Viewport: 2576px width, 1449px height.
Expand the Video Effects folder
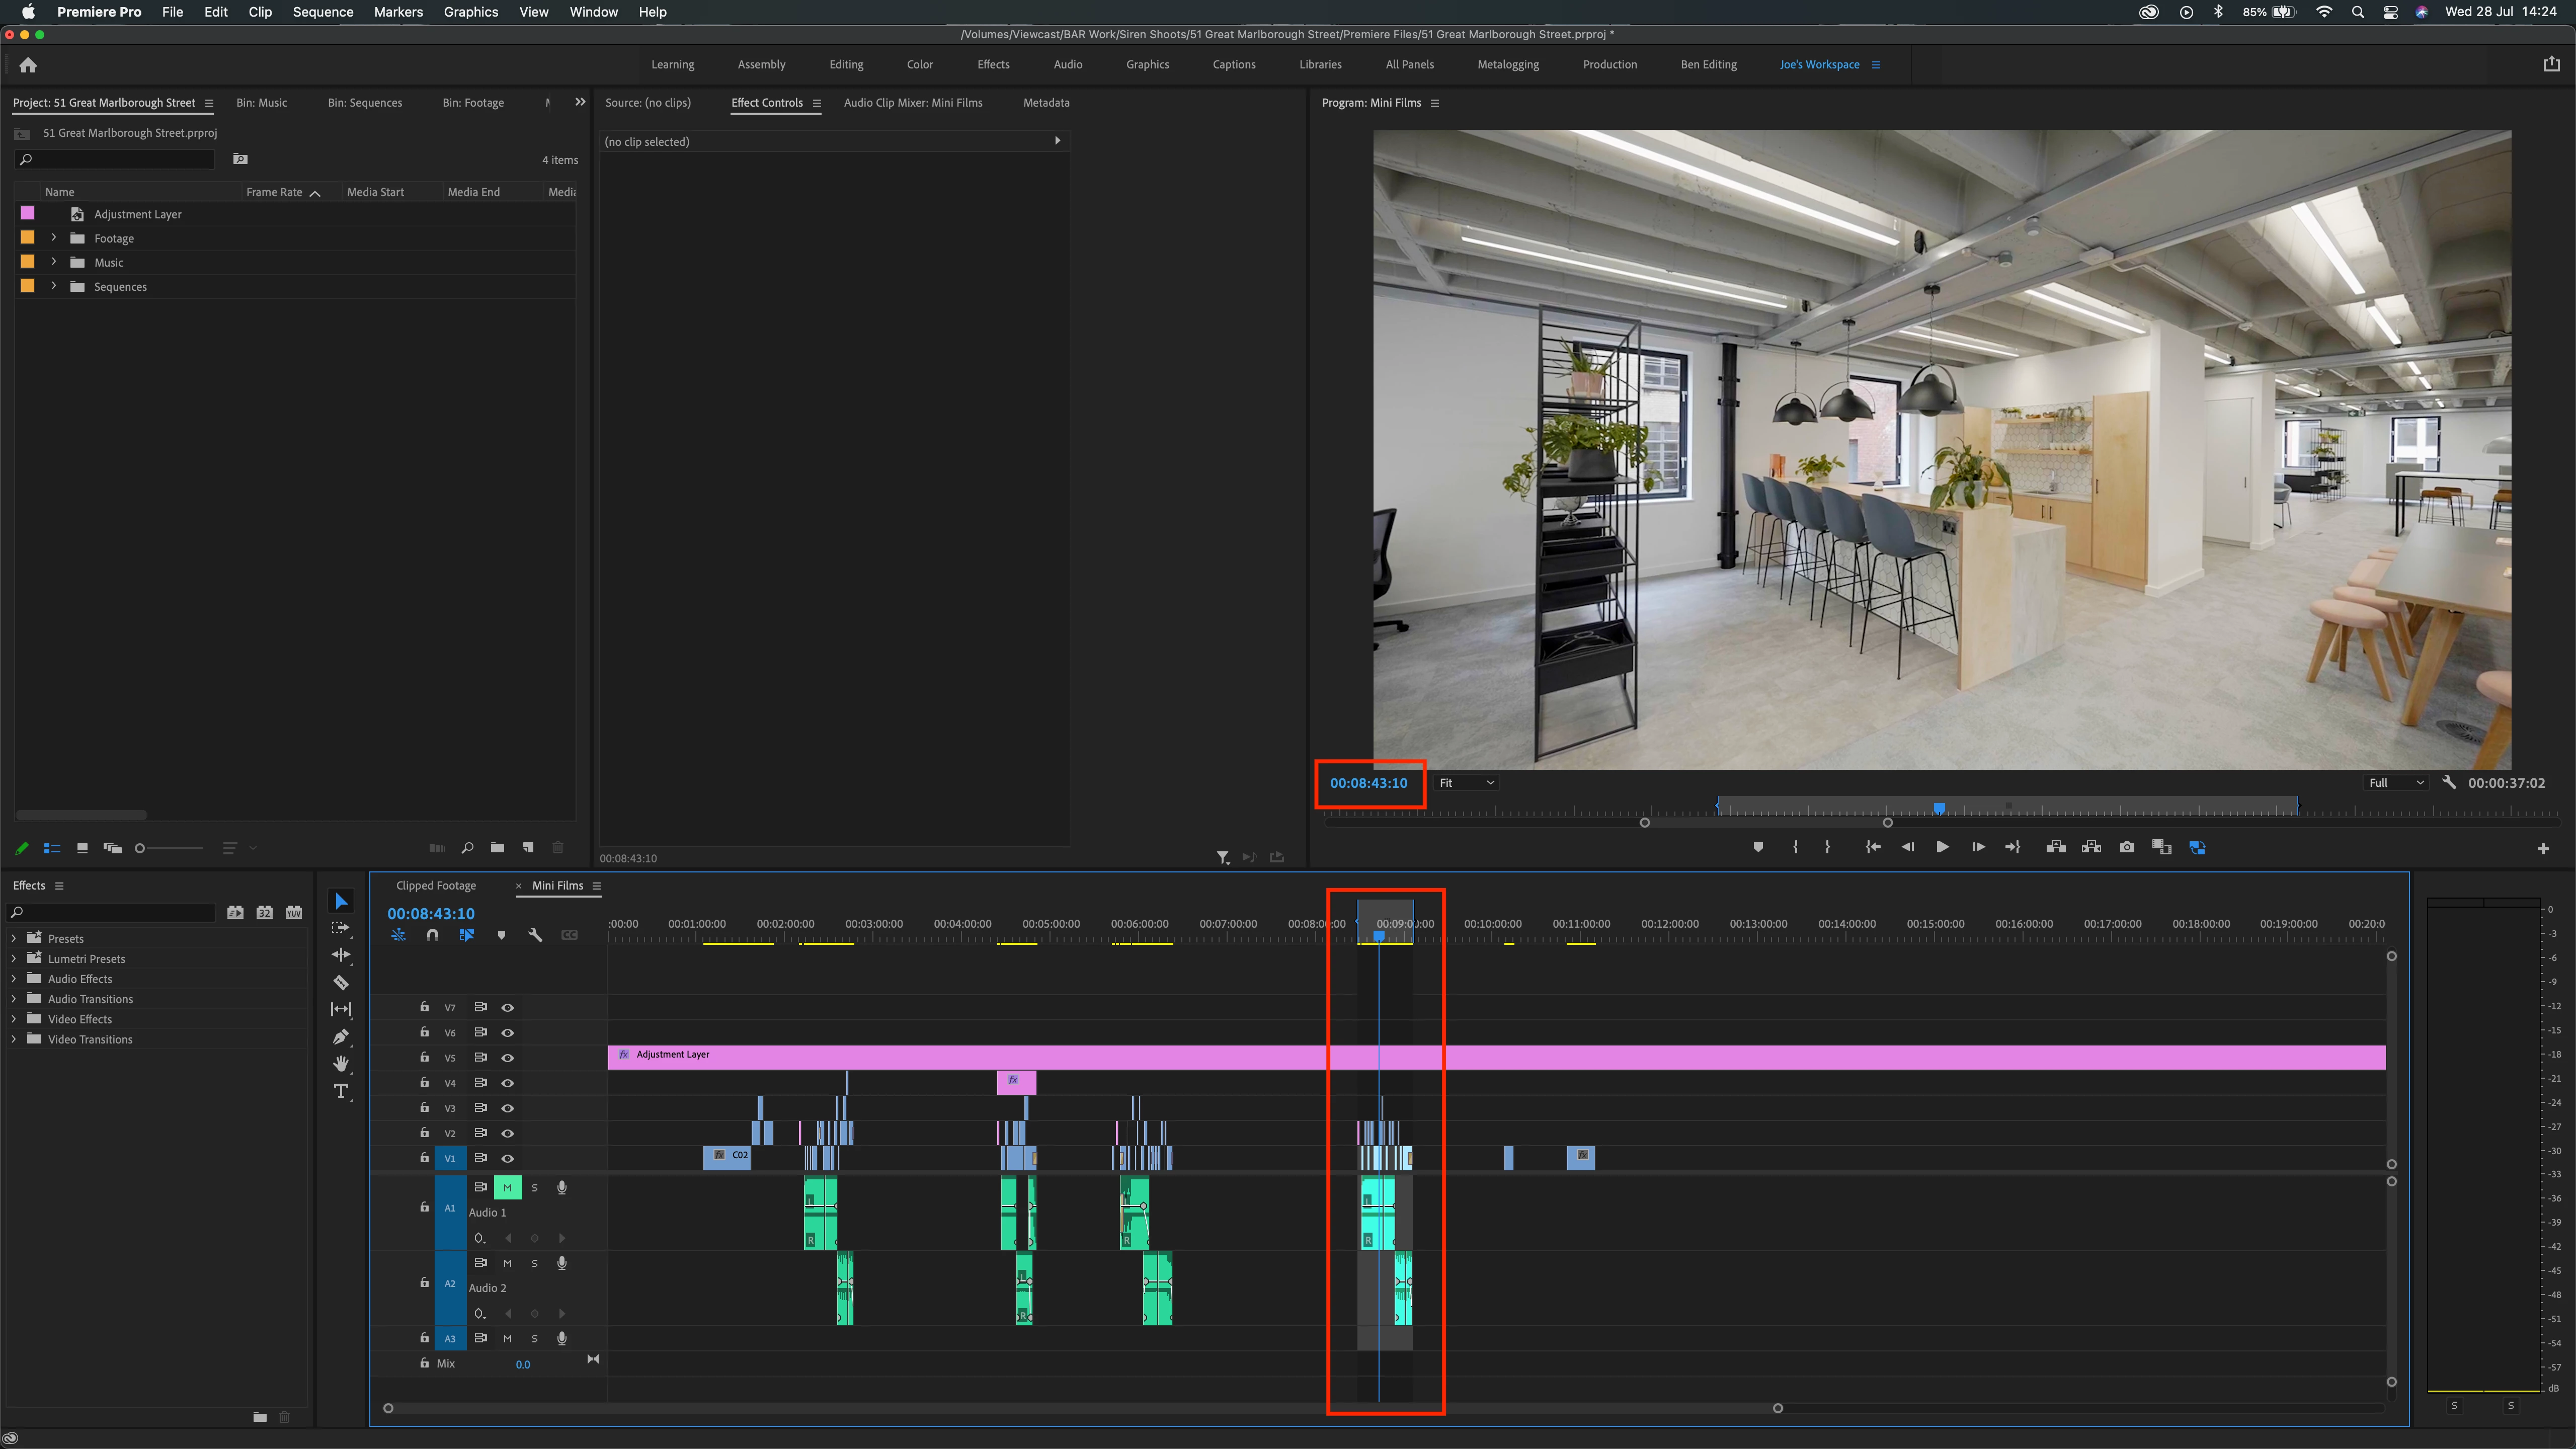point(14,1019)
